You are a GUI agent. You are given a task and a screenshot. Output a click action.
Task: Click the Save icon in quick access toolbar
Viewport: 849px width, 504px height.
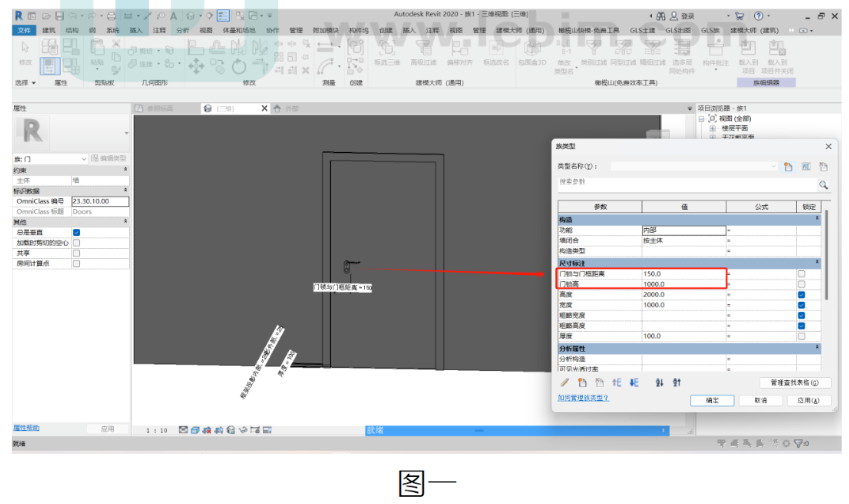pyautogui.click(x=59, y=16)
